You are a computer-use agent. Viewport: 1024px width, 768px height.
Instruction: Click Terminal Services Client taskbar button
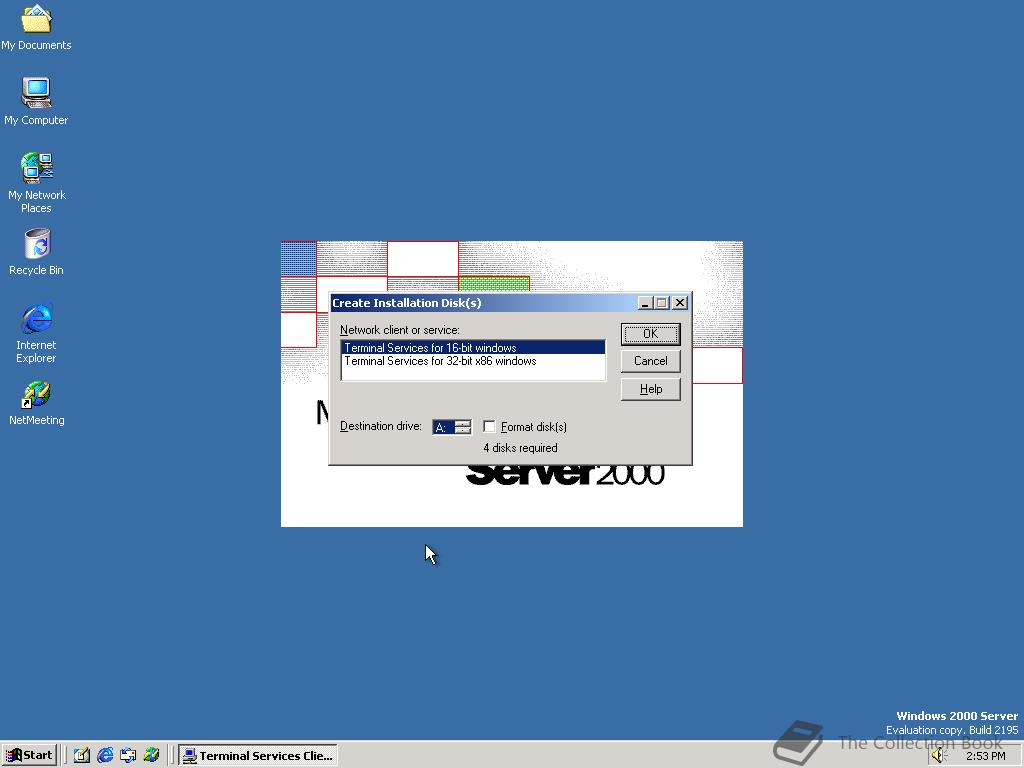(258, 756)
